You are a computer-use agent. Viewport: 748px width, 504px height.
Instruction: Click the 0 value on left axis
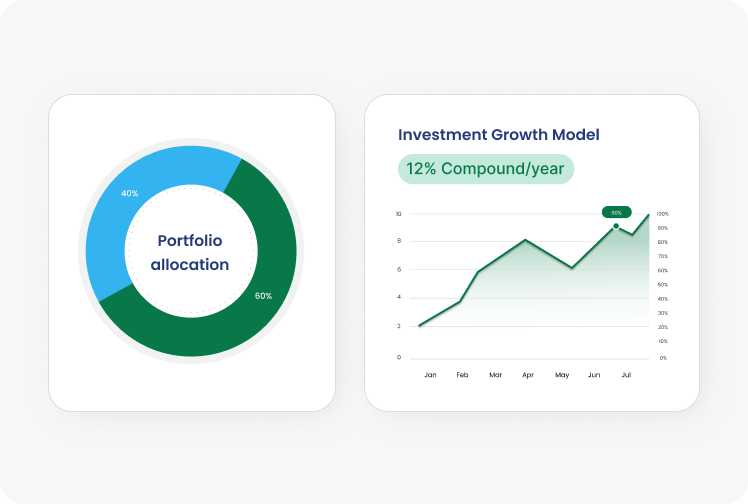pyautogui.click(x=399, y=357)
